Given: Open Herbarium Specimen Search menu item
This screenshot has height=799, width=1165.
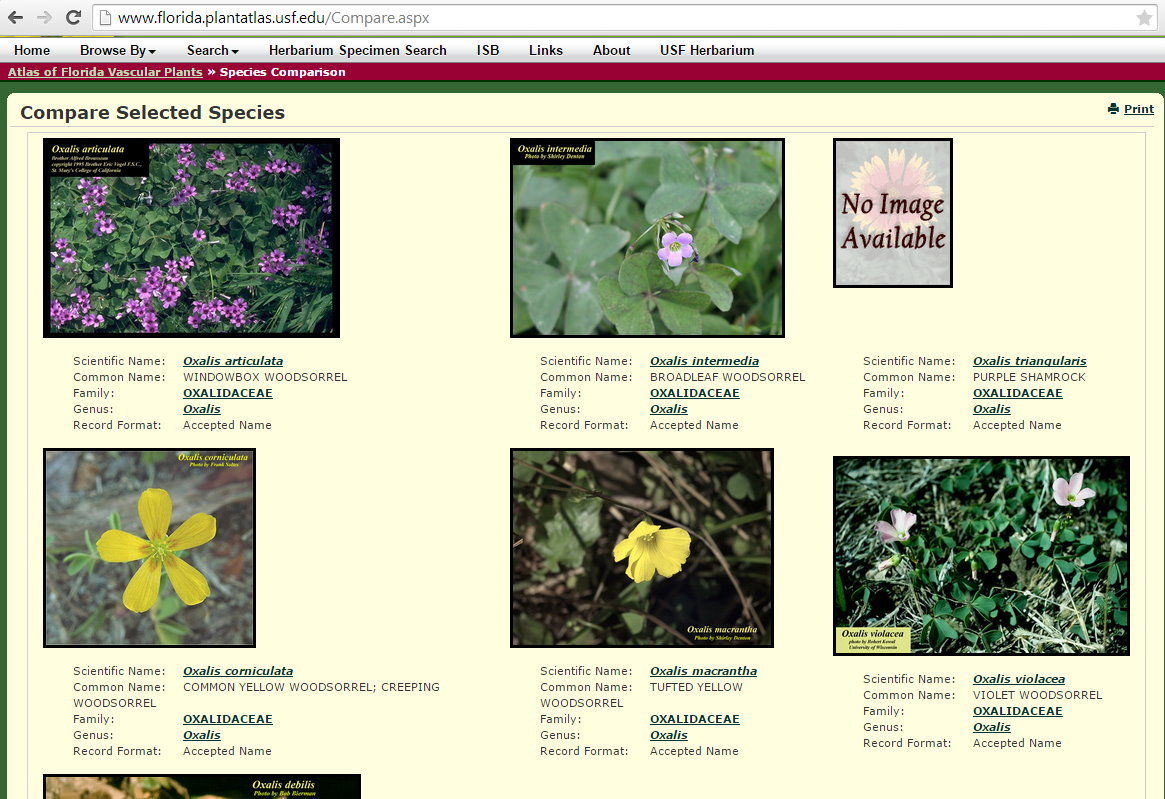Looking at the screenshot, I should 357,50.
